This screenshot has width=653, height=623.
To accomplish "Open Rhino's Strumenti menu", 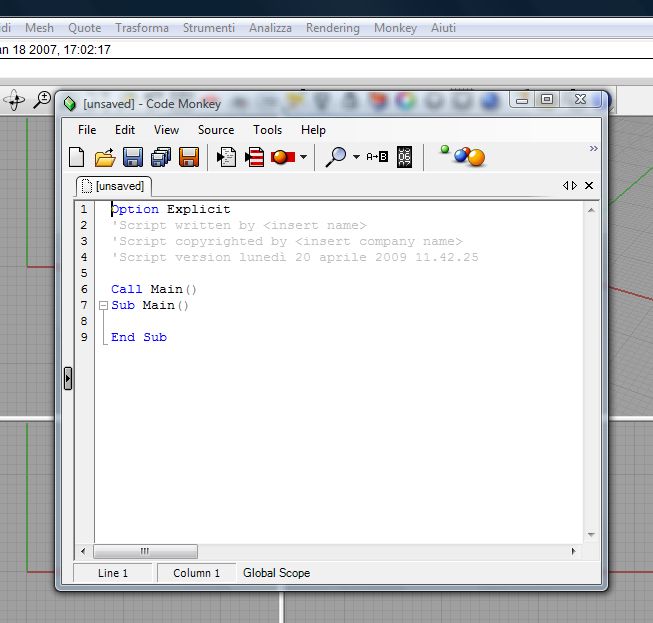I will tap(209, 28).
